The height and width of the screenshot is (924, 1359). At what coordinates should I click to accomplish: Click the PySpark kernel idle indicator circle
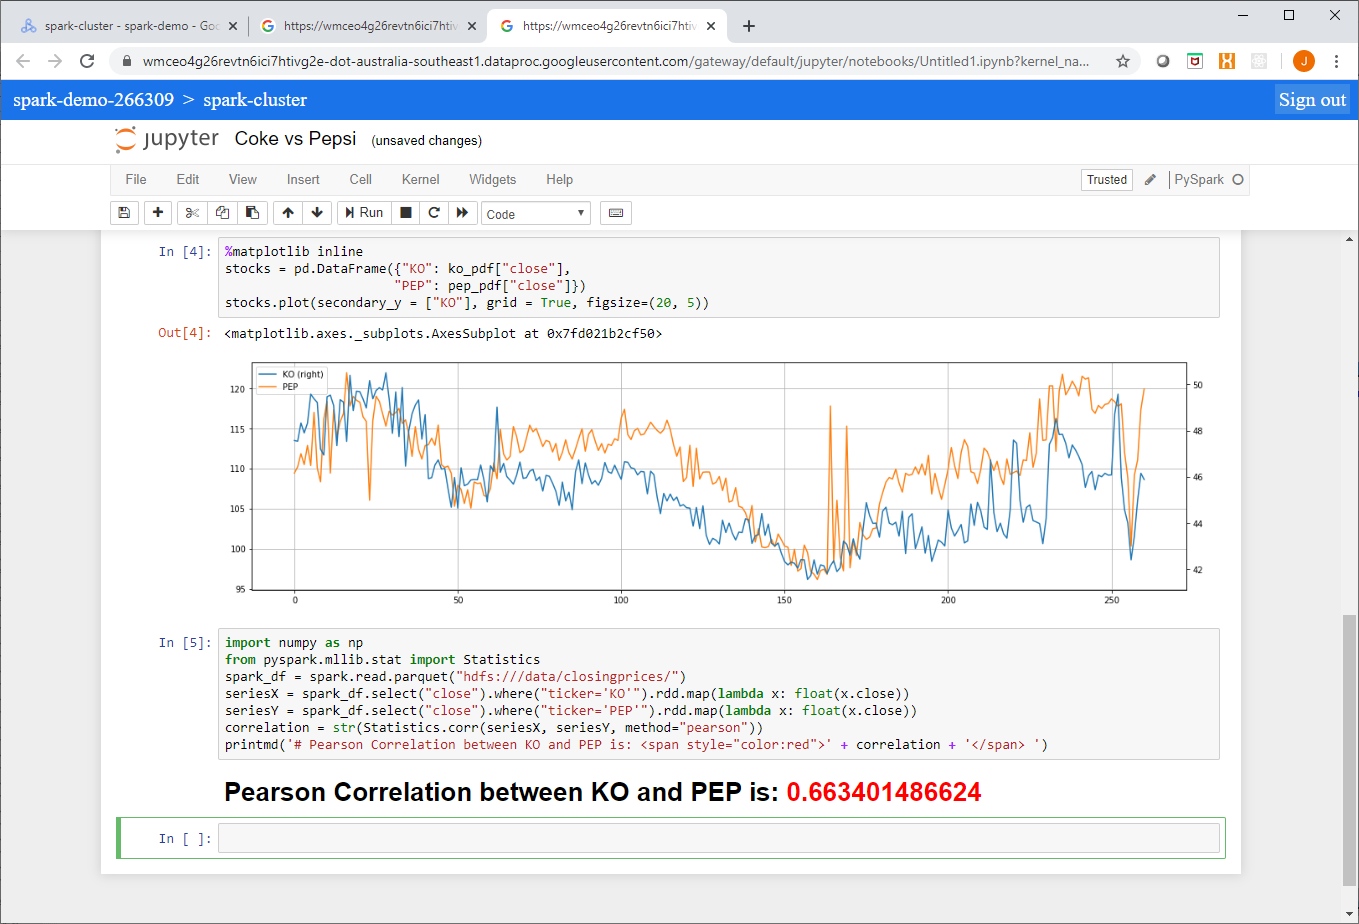click(1238, 180)
